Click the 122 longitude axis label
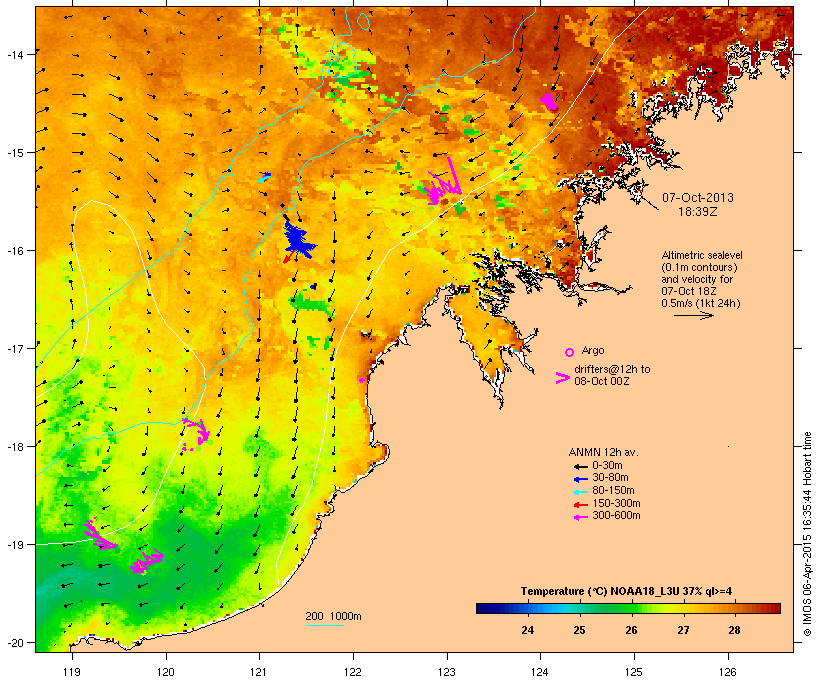This screenshot has height=680, width=820. click(x=353, y=672)
